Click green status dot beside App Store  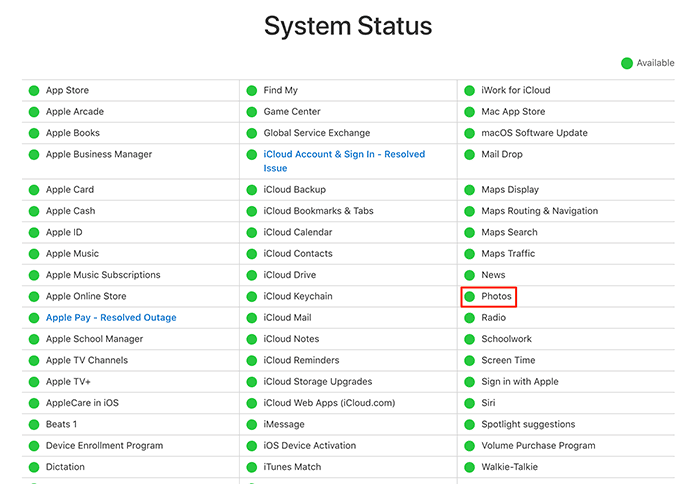point(34,91)
